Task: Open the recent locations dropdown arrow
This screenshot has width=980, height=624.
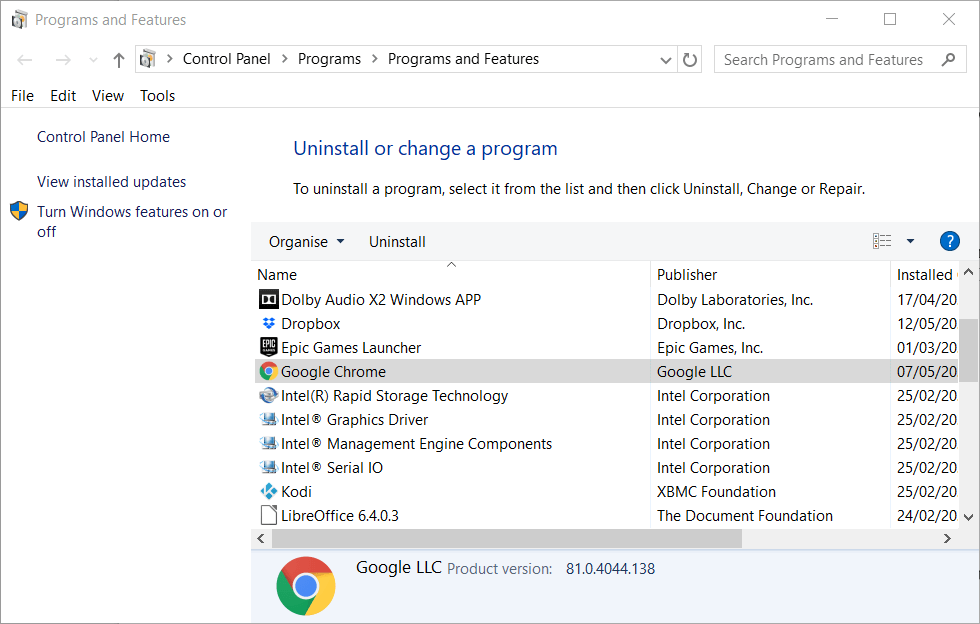Action: pyautogui.click(x=93, y=60)
